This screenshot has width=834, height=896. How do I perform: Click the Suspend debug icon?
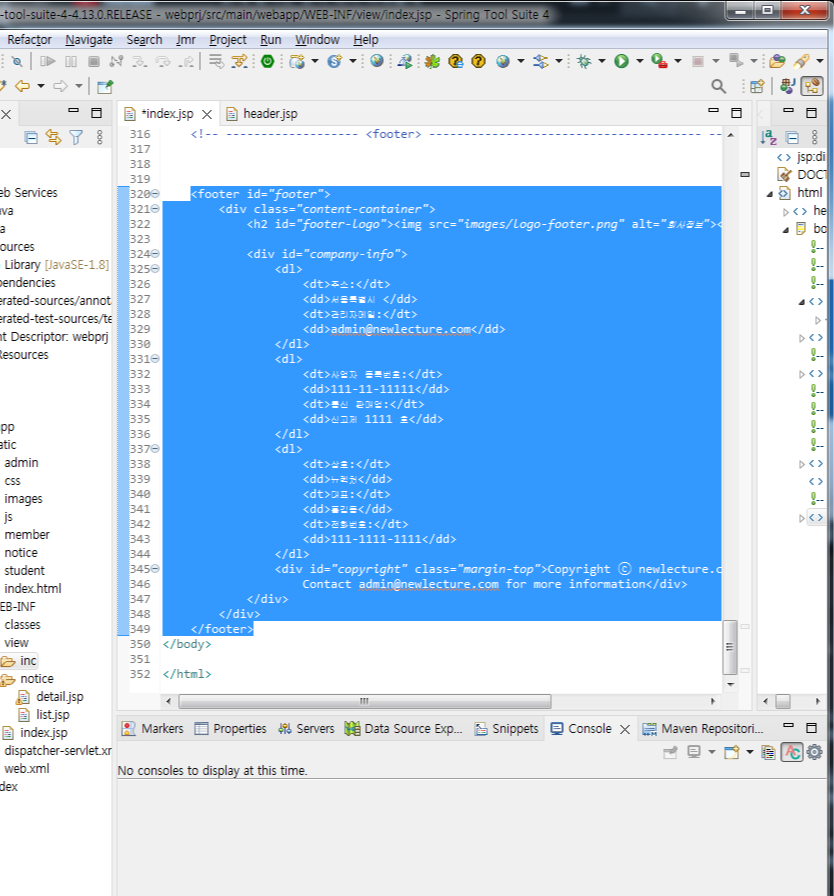(x=71, y=61)
